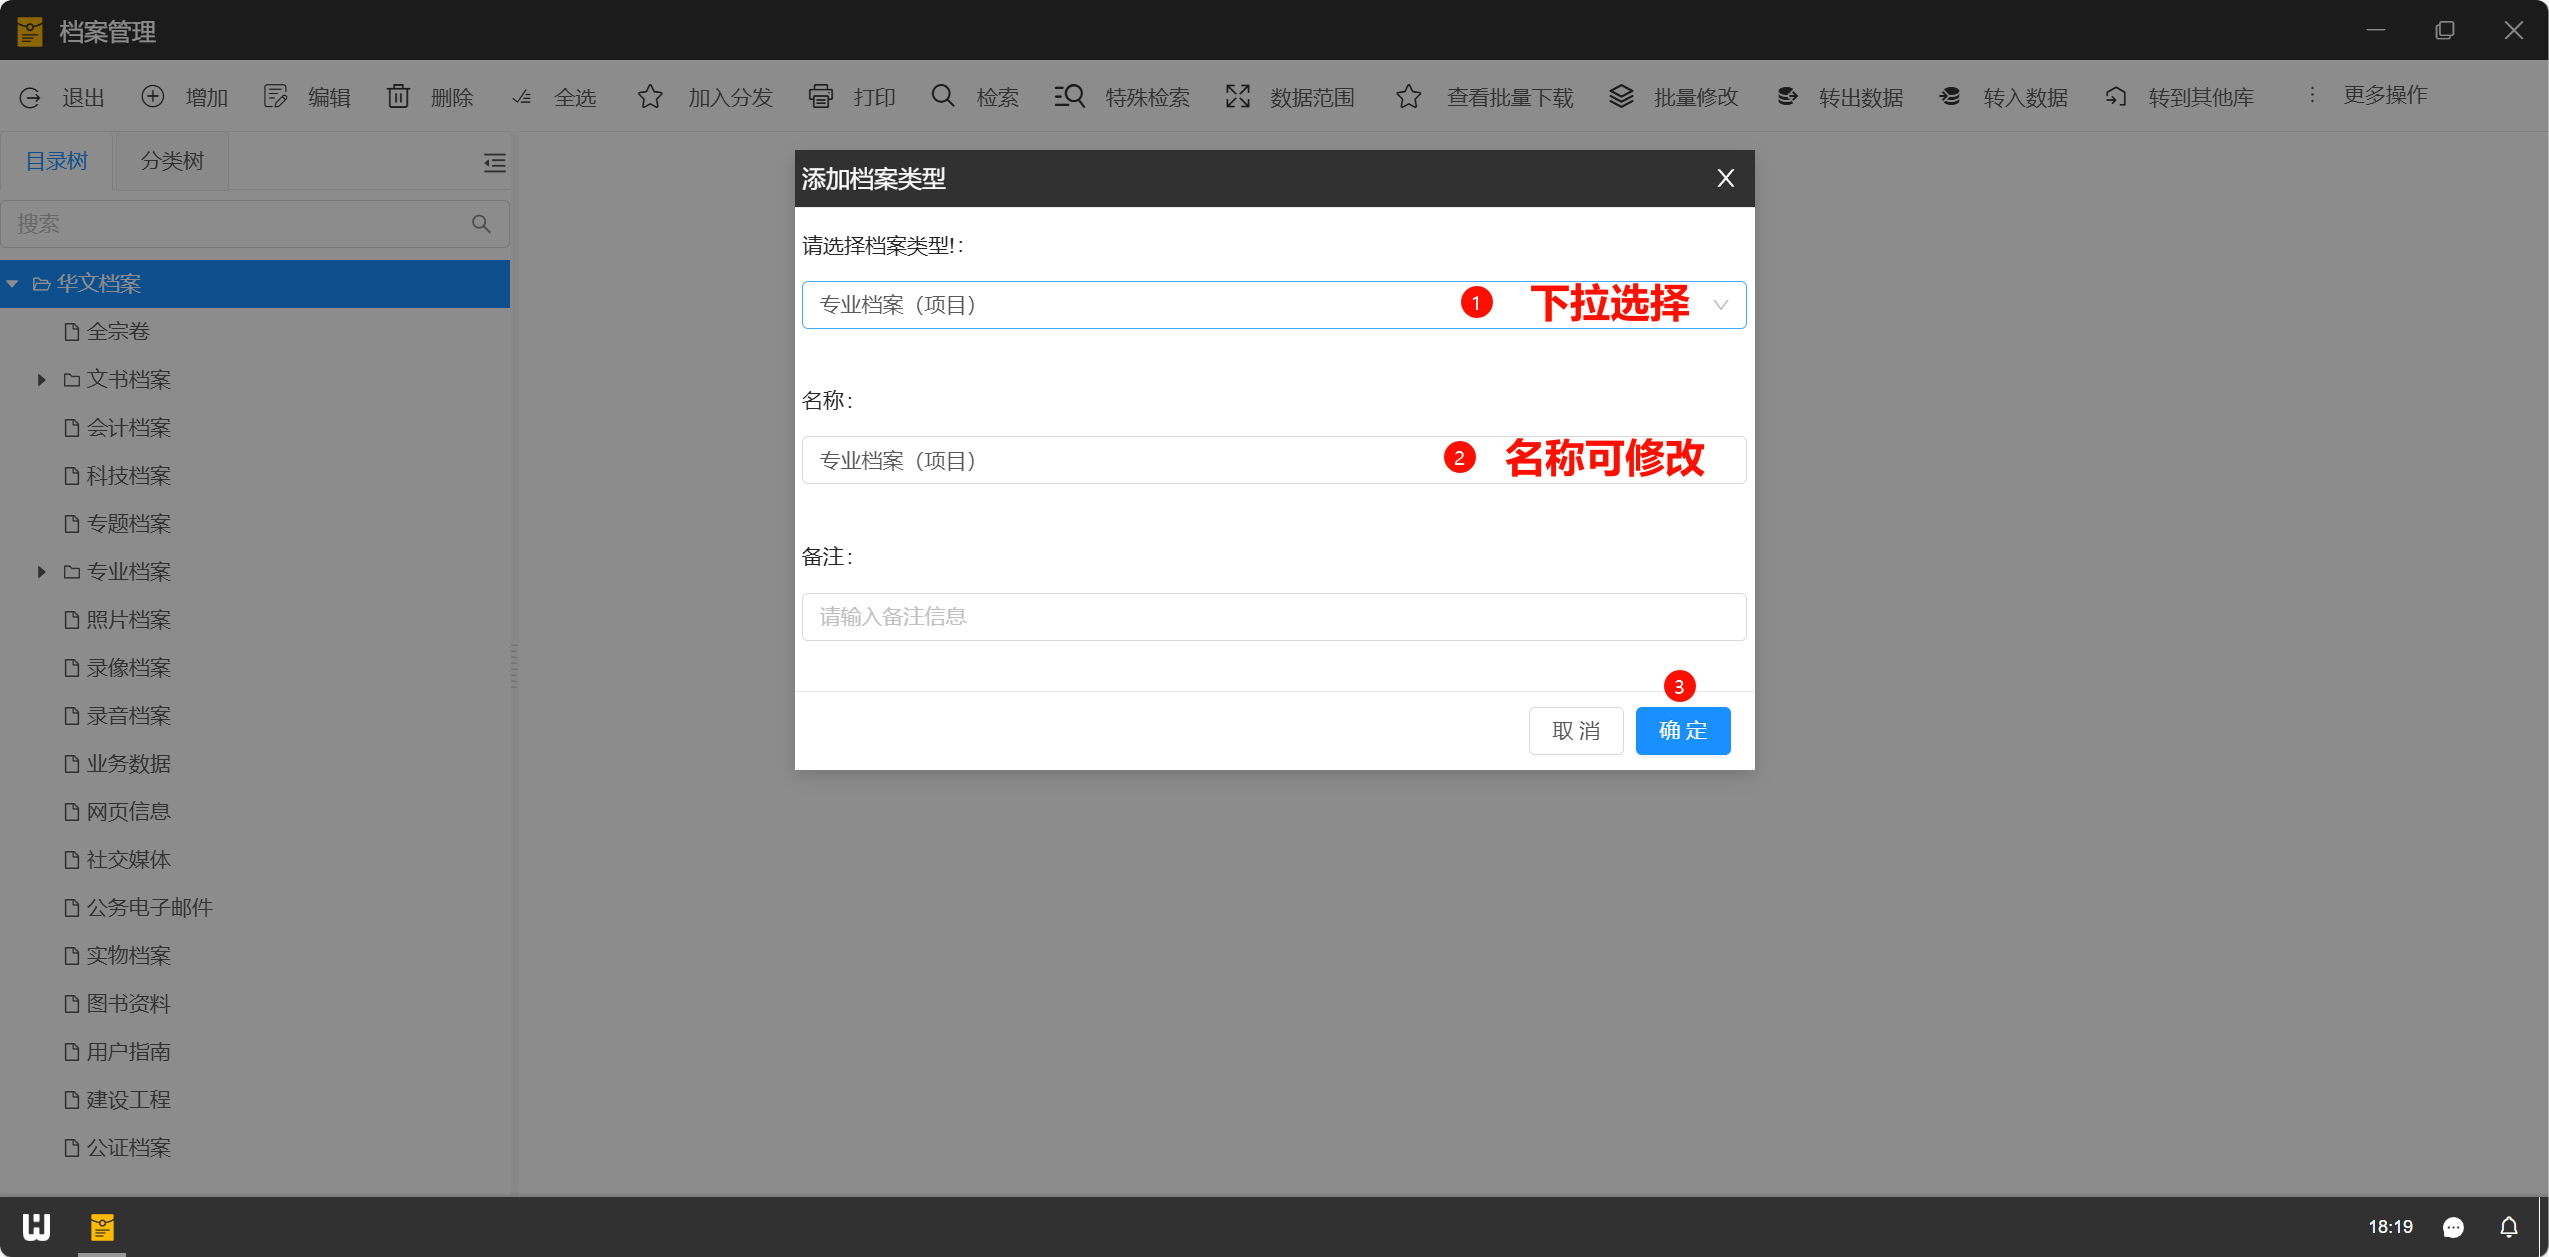Expand the 专业档案 tree node
The image size is (2549, 1257).
(x=41, y=572)
